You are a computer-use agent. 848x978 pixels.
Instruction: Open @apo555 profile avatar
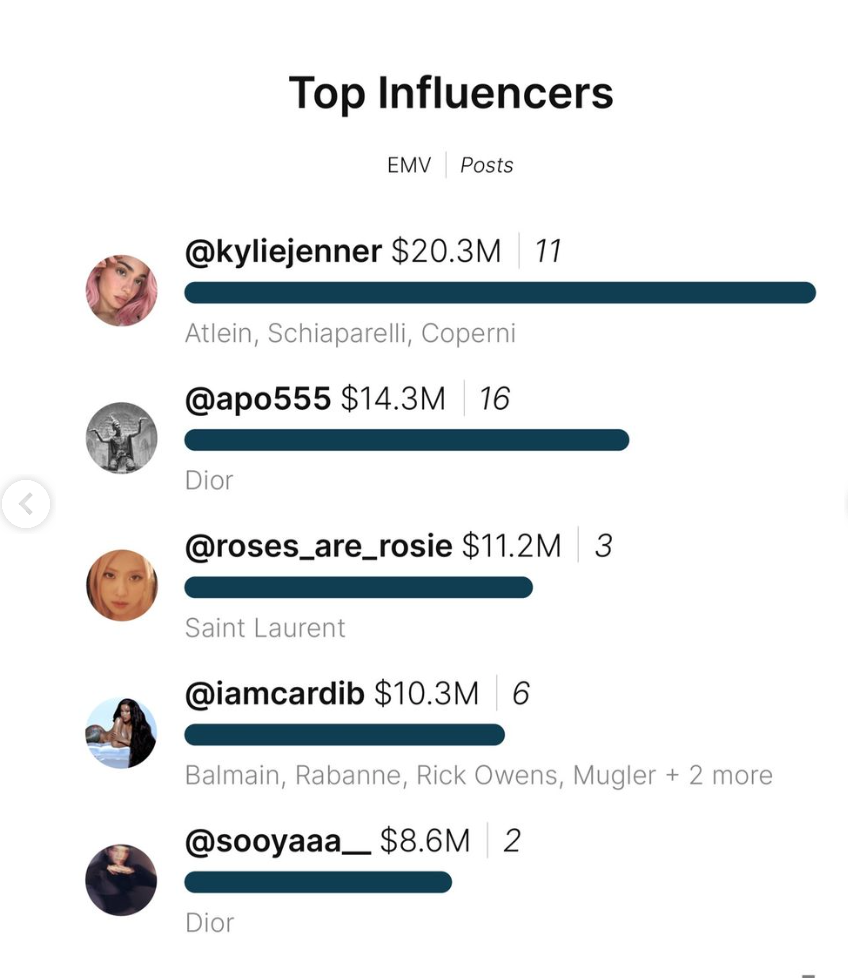[x=122, y=438]
